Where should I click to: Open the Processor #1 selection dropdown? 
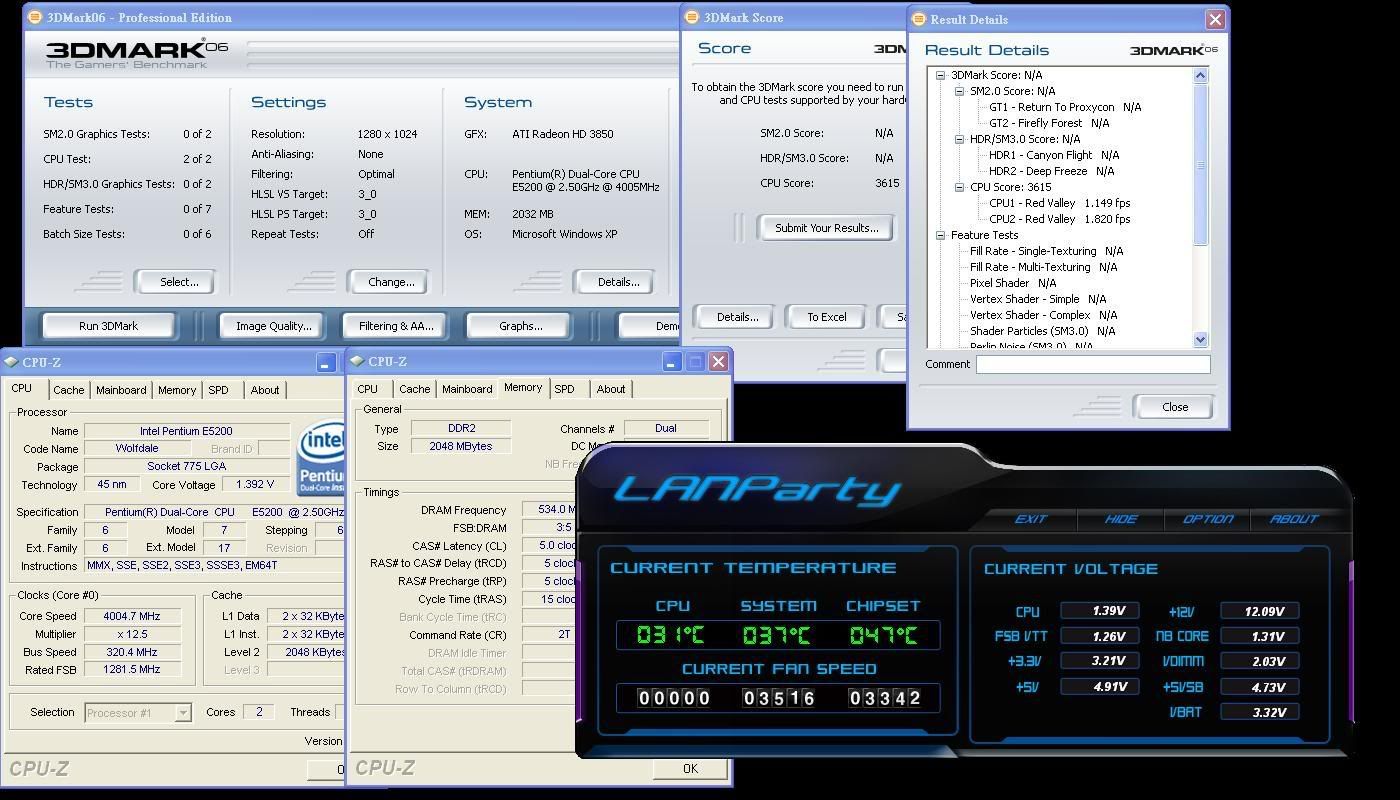[183, 713]
